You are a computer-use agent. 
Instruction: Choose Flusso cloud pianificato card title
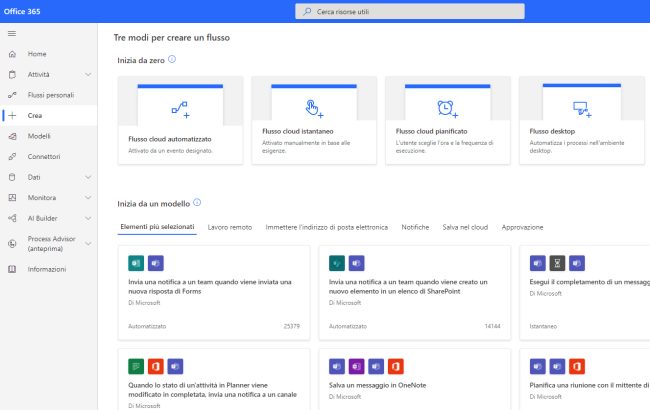(x=431, y=131)
